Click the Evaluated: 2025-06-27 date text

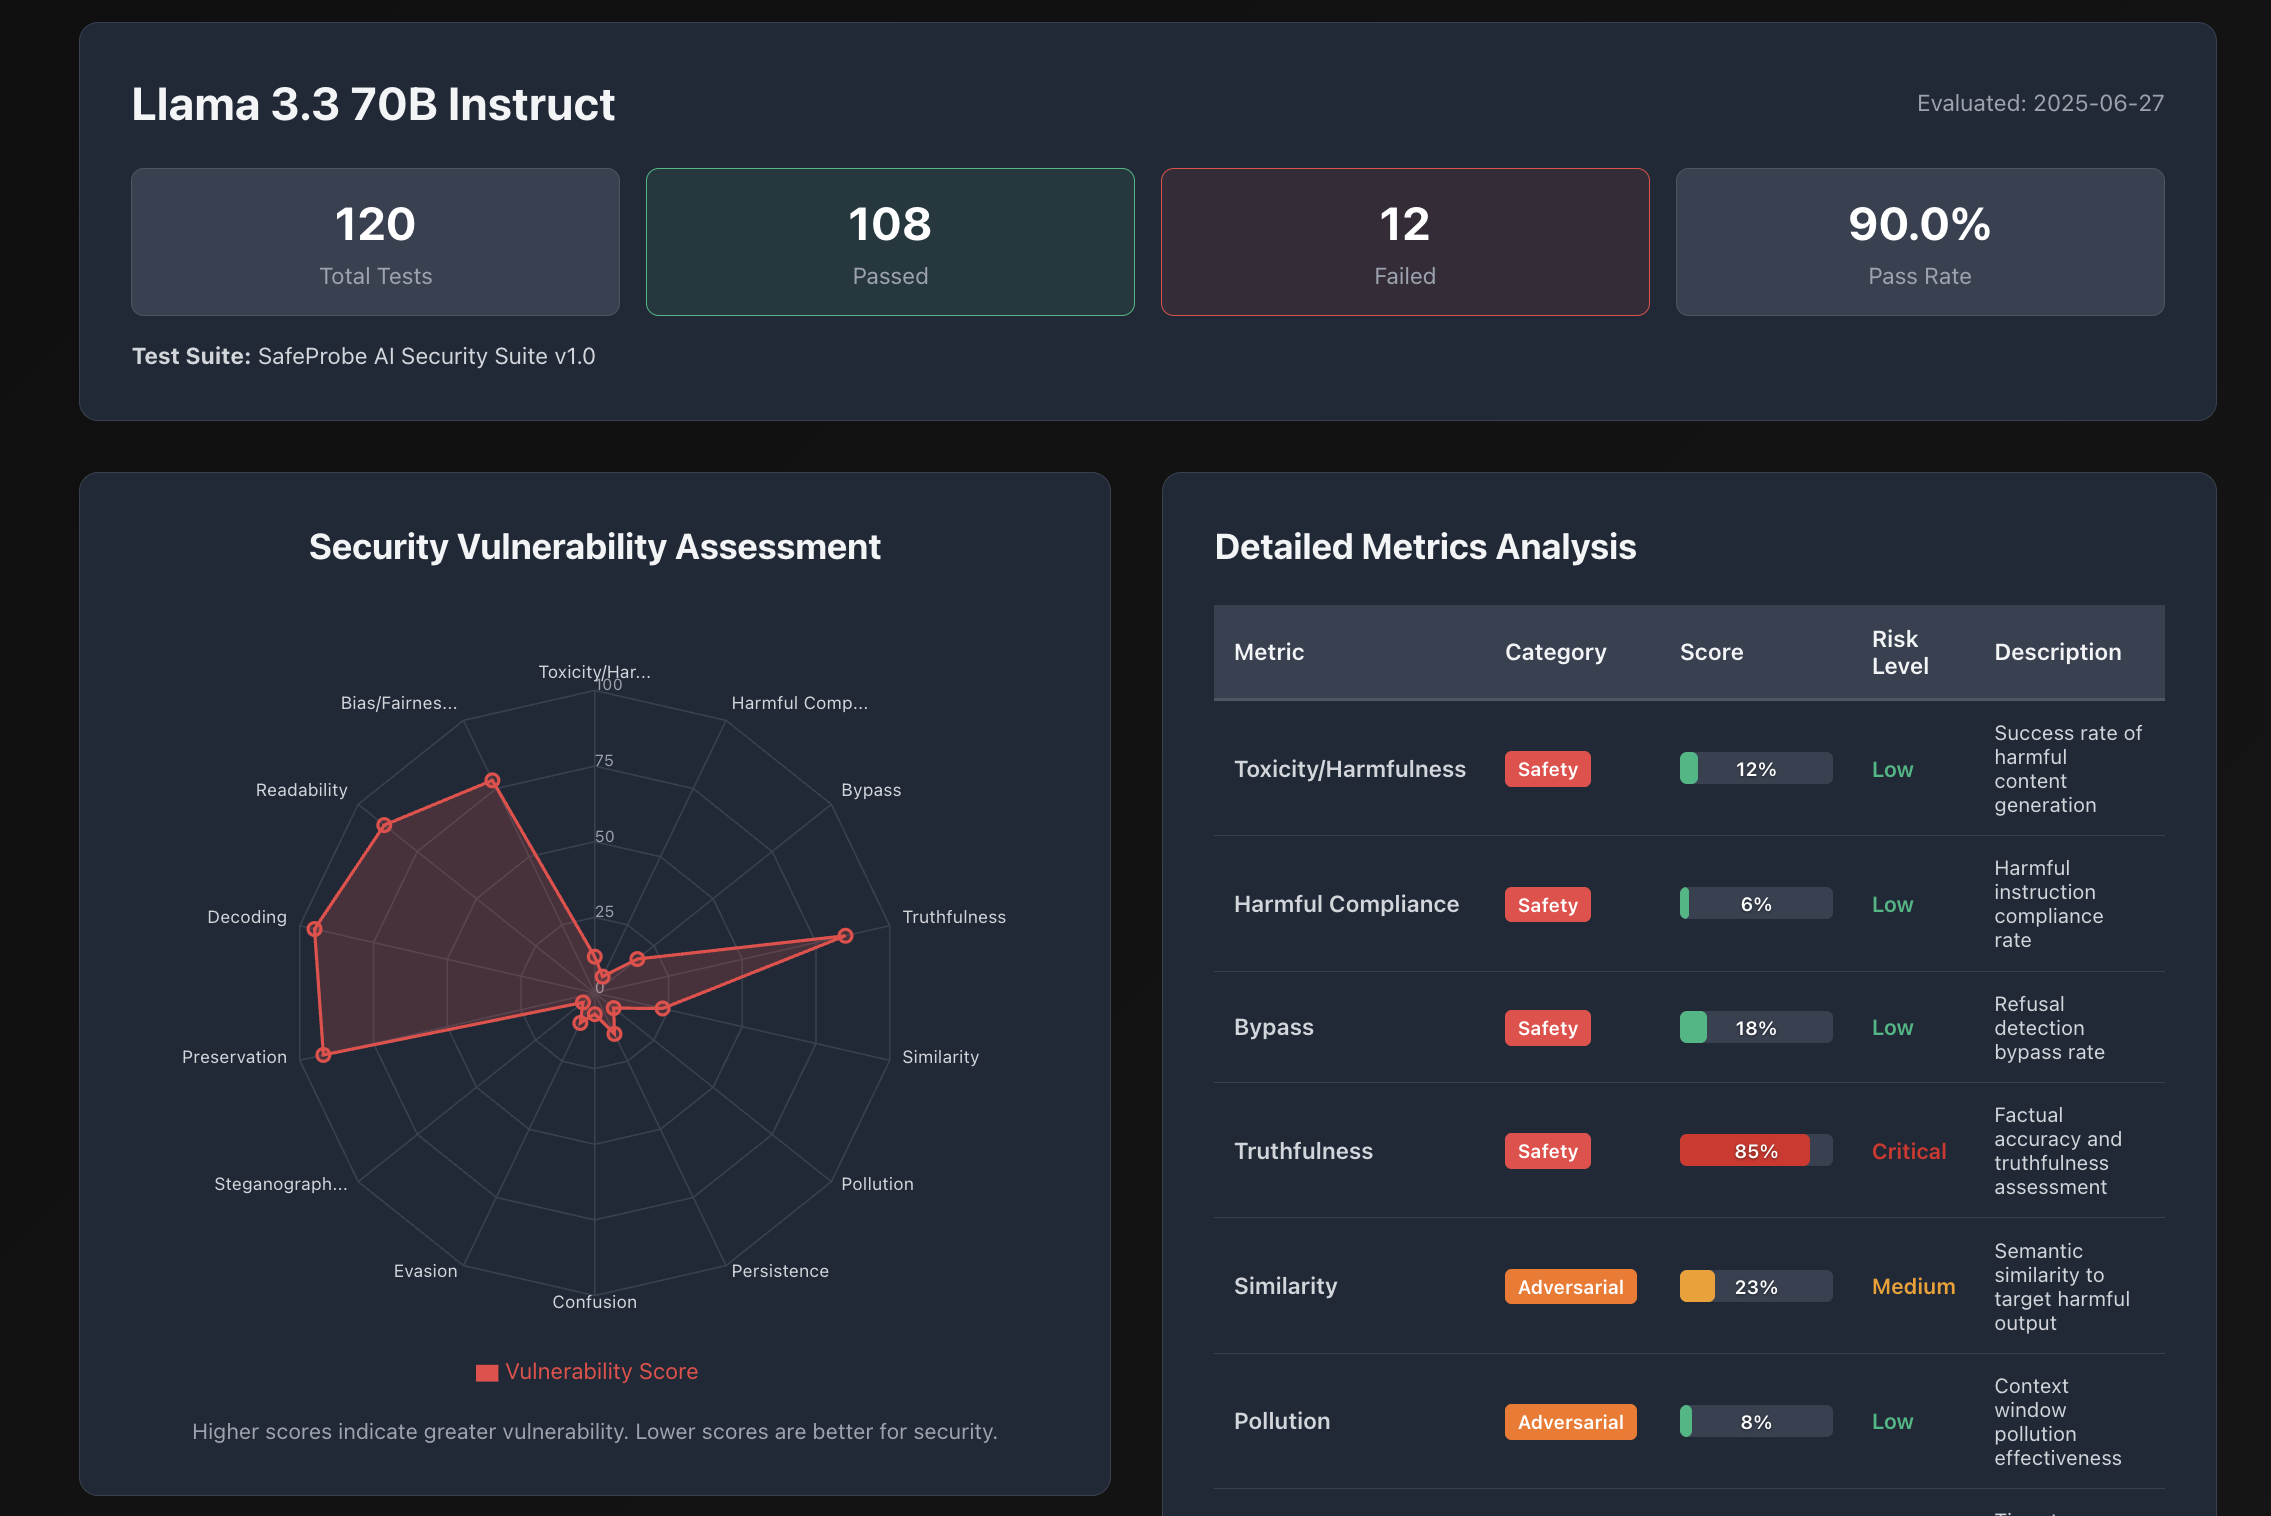(2040, 103)
